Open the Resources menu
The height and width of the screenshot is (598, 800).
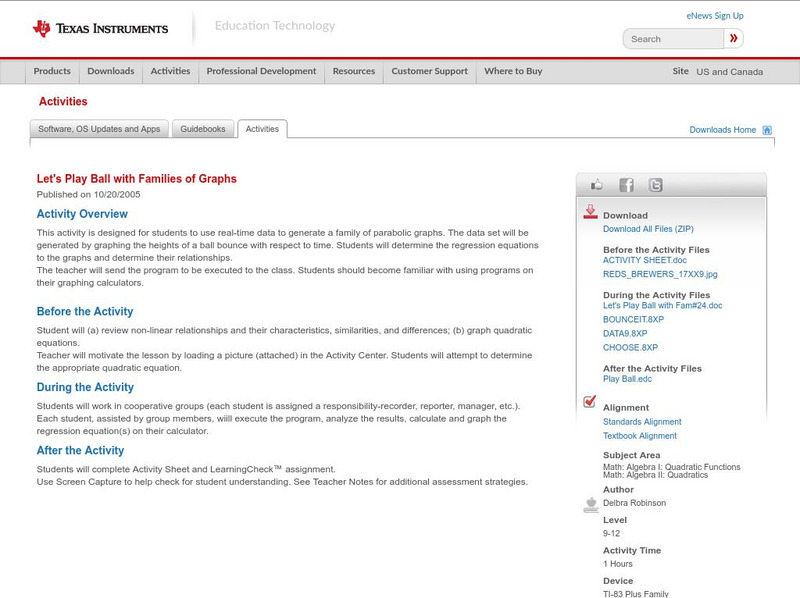pyautogui.click(x=354, y=71)
